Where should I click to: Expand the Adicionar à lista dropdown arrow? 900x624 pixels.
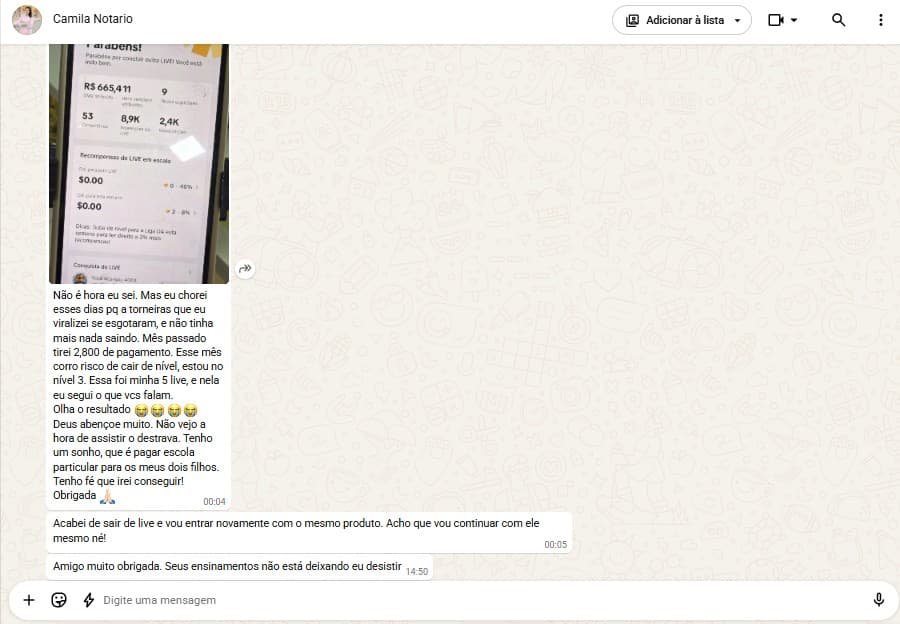click(x=738, y=21)
